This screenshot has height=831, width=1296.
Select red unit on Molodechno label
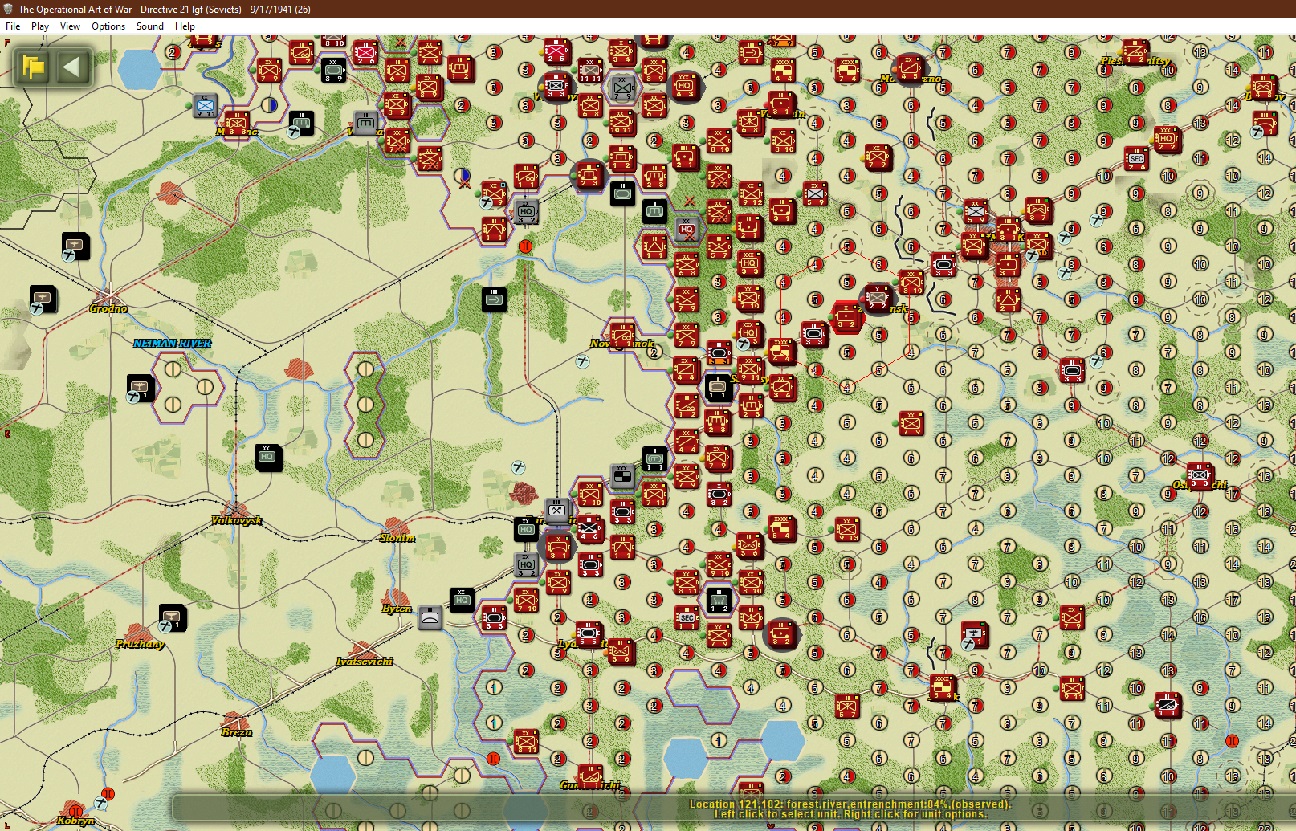pyautogui.click(x=910, y=68)
